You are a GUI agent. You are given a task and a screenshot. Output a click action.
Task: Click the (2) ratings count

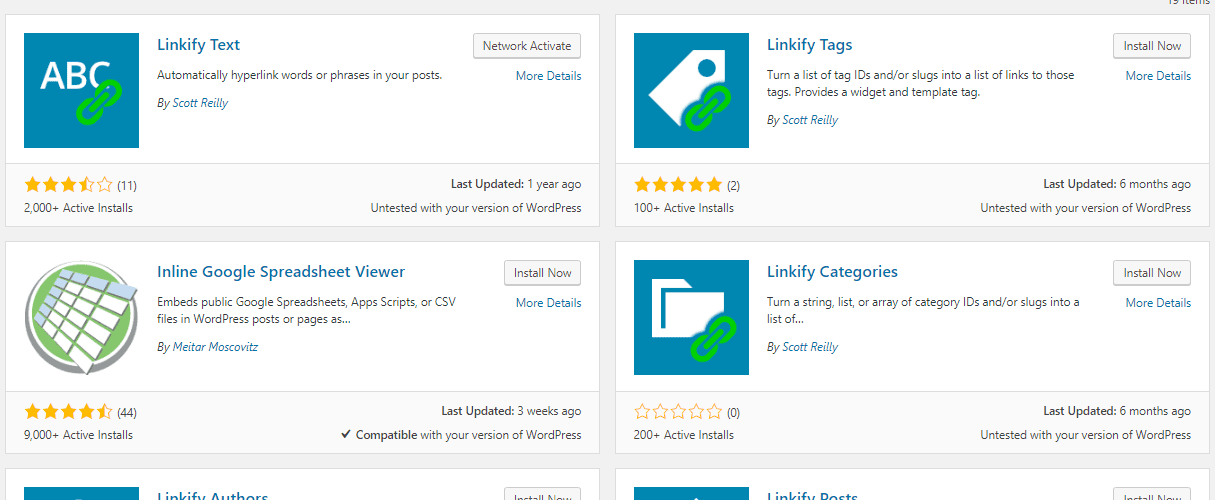coord(734,186)
